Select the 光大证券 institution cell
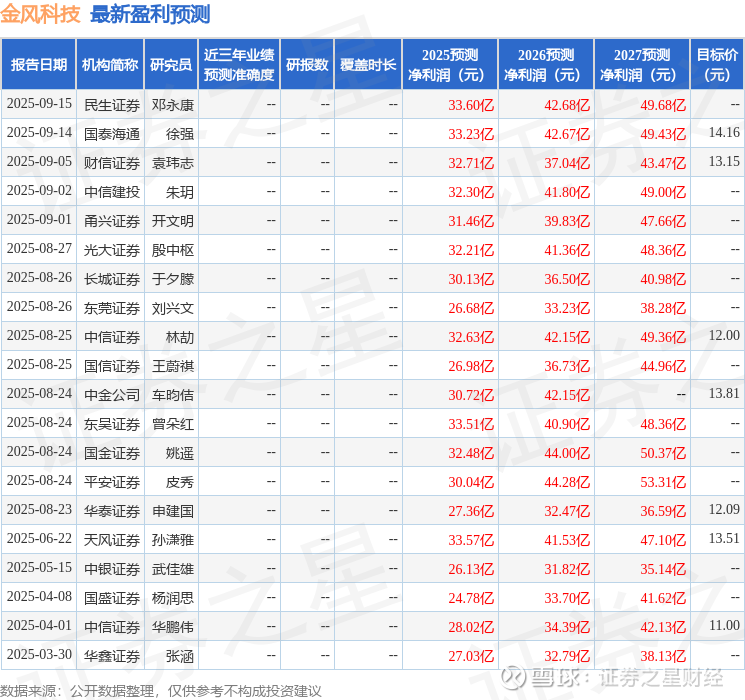The image size is (745, 700). [112, 250]
